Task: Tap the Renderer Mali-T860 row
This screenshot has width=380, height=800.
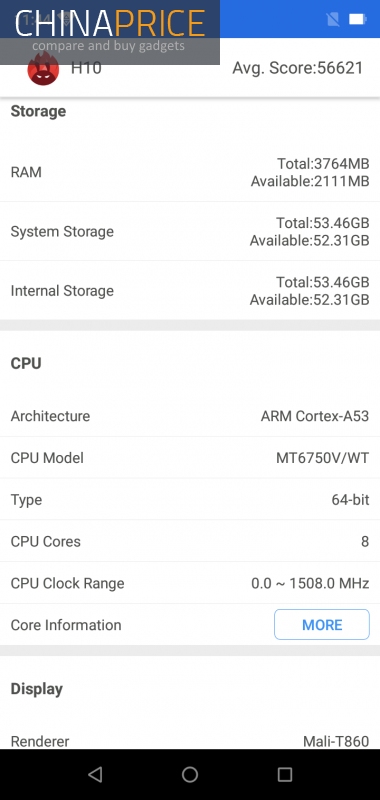Action: click(190, 741)
